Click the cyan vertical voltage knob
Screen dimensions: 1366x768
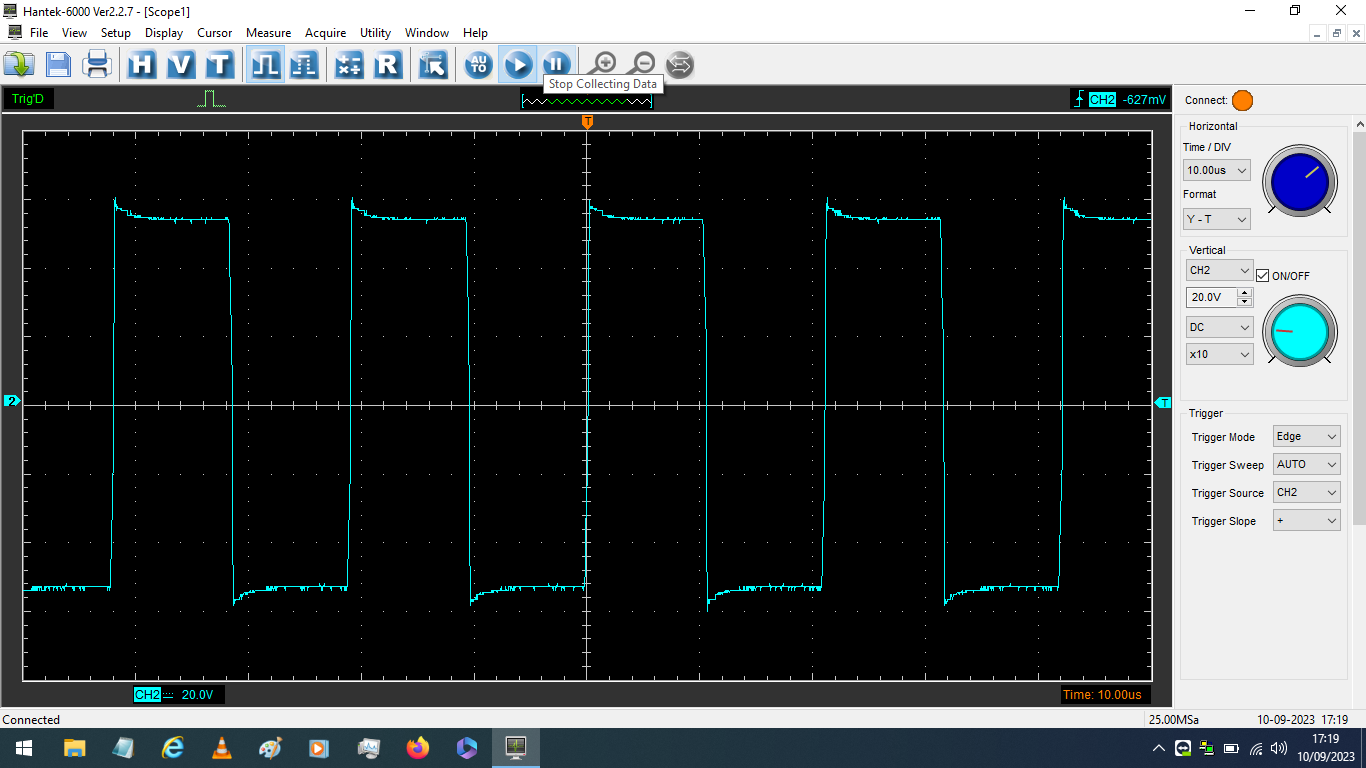point(1300,330)
